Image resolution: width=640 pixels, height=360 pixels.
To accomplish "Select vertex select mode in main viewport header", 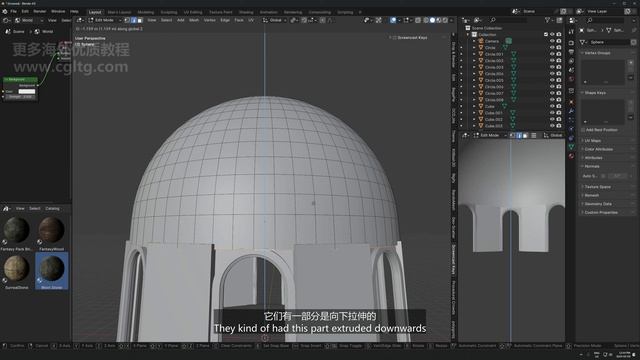I will click(x=127, y=20).
